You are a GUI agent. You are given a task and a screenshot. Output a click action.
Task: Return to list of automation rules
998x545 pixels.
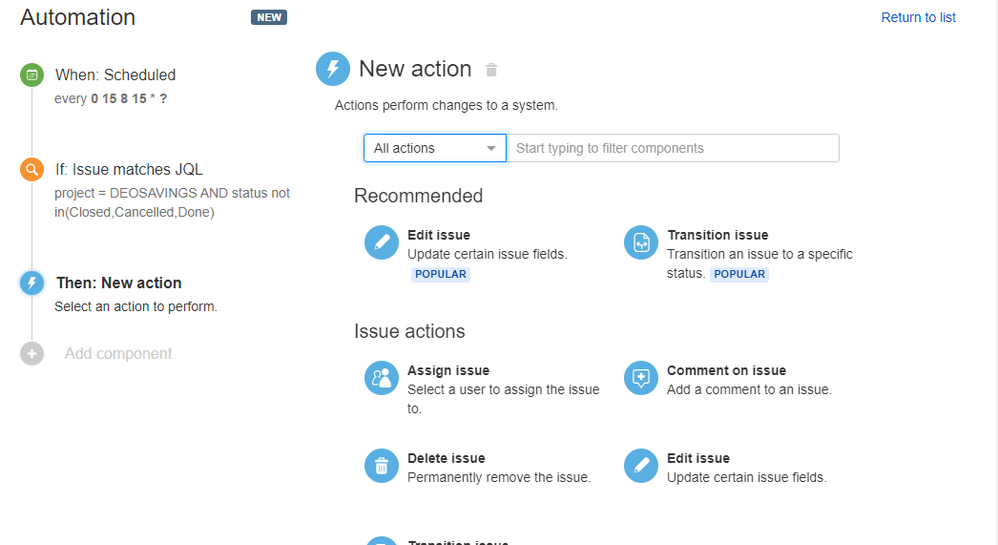[918, 17]
